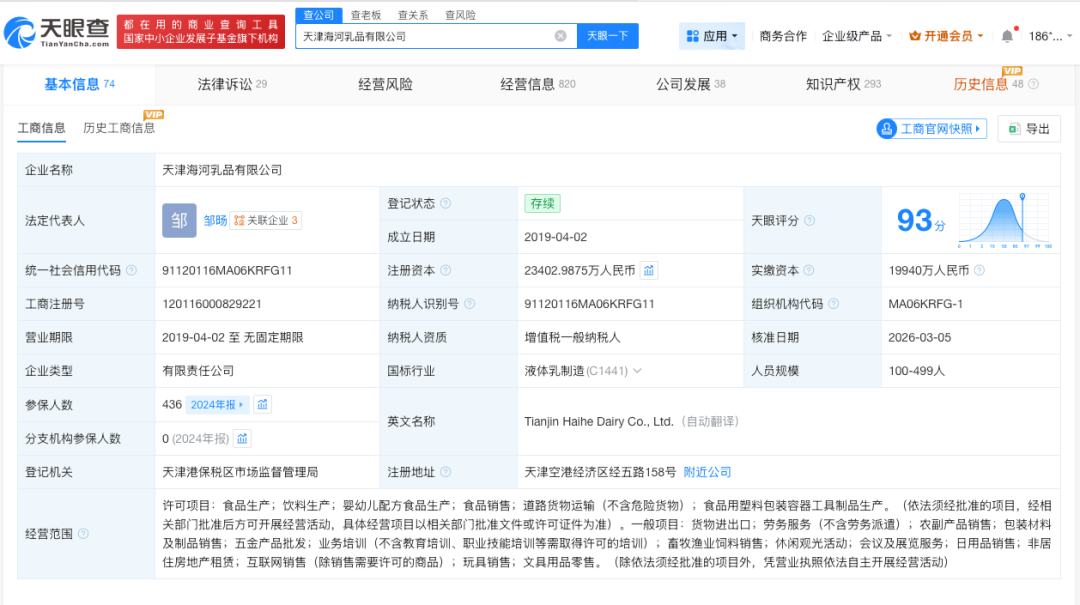Click the 附近公司 link
The width and height of the screenshot is (1080, 605).
pyautogui.click(x=707, y=472)
